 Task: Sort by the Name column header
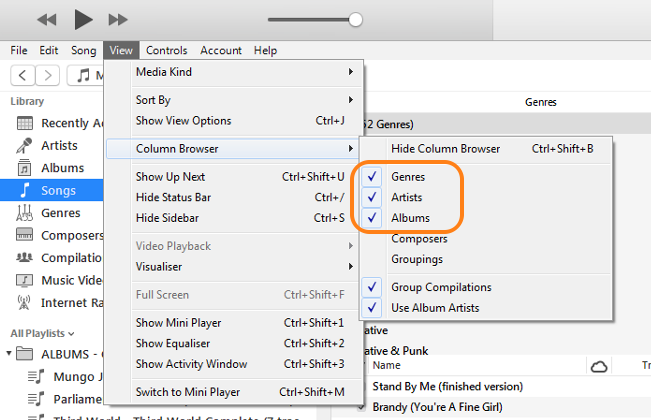(386, 366)
